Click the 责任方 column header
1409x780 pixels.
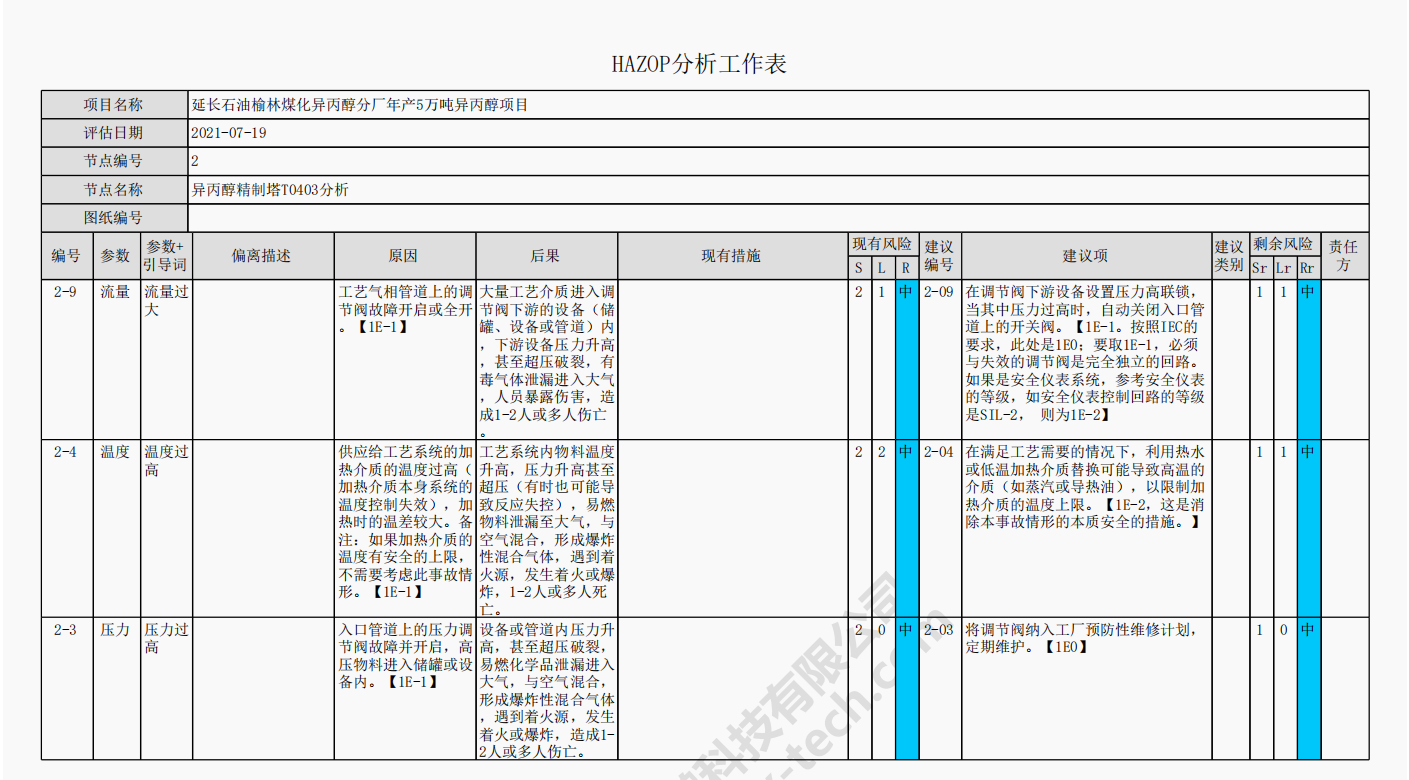pyautogui.click(x=1344, y=256)
